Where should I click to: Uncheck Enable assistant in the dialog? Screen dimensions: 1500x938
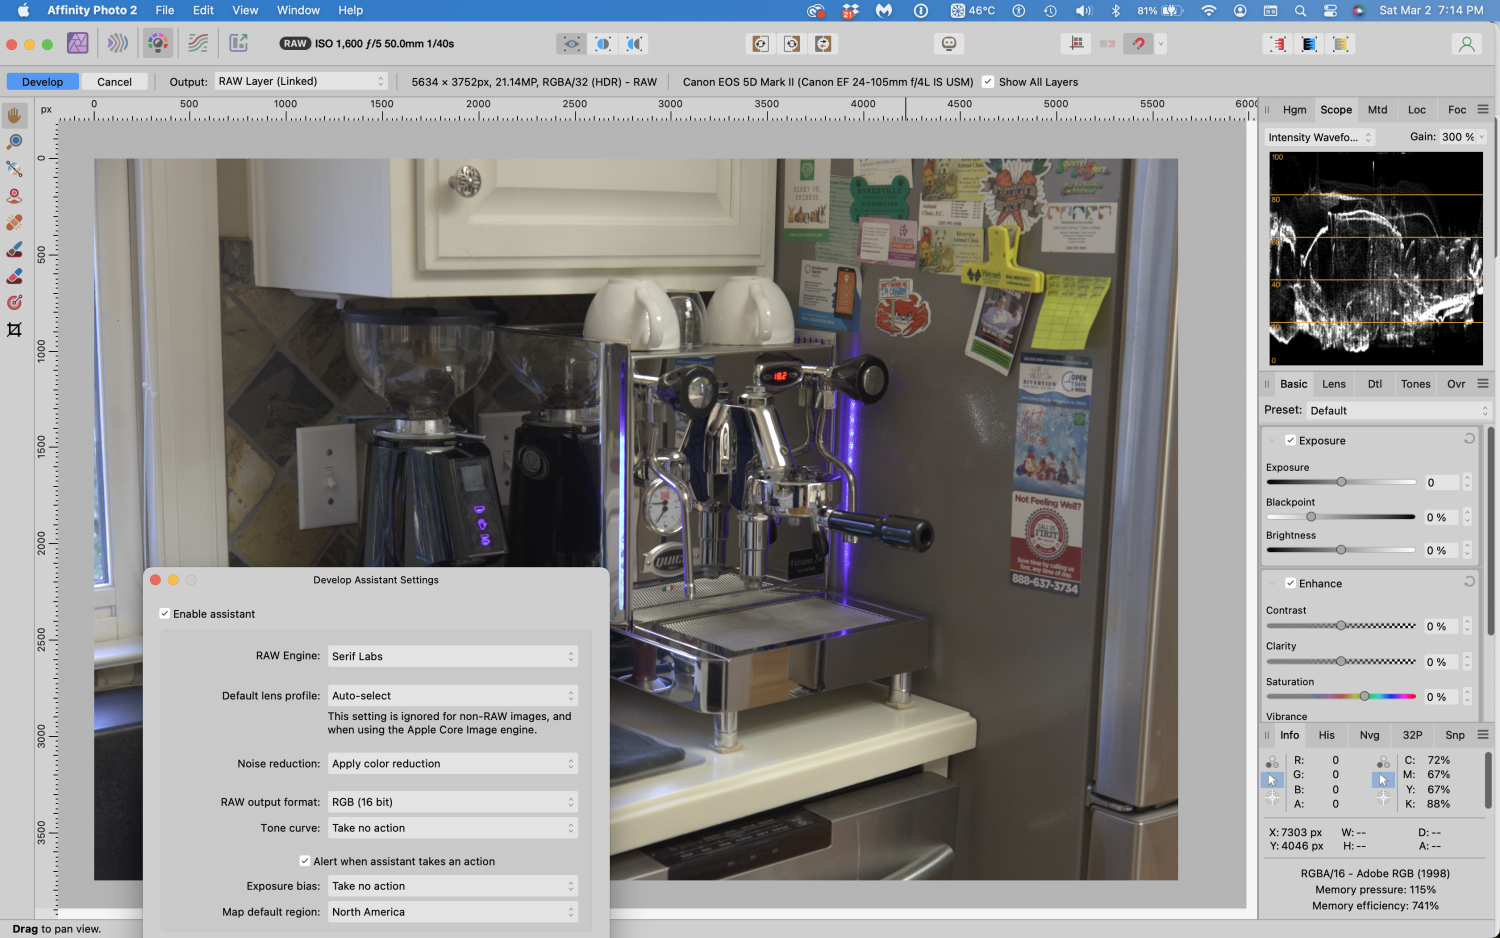[165, 613]
